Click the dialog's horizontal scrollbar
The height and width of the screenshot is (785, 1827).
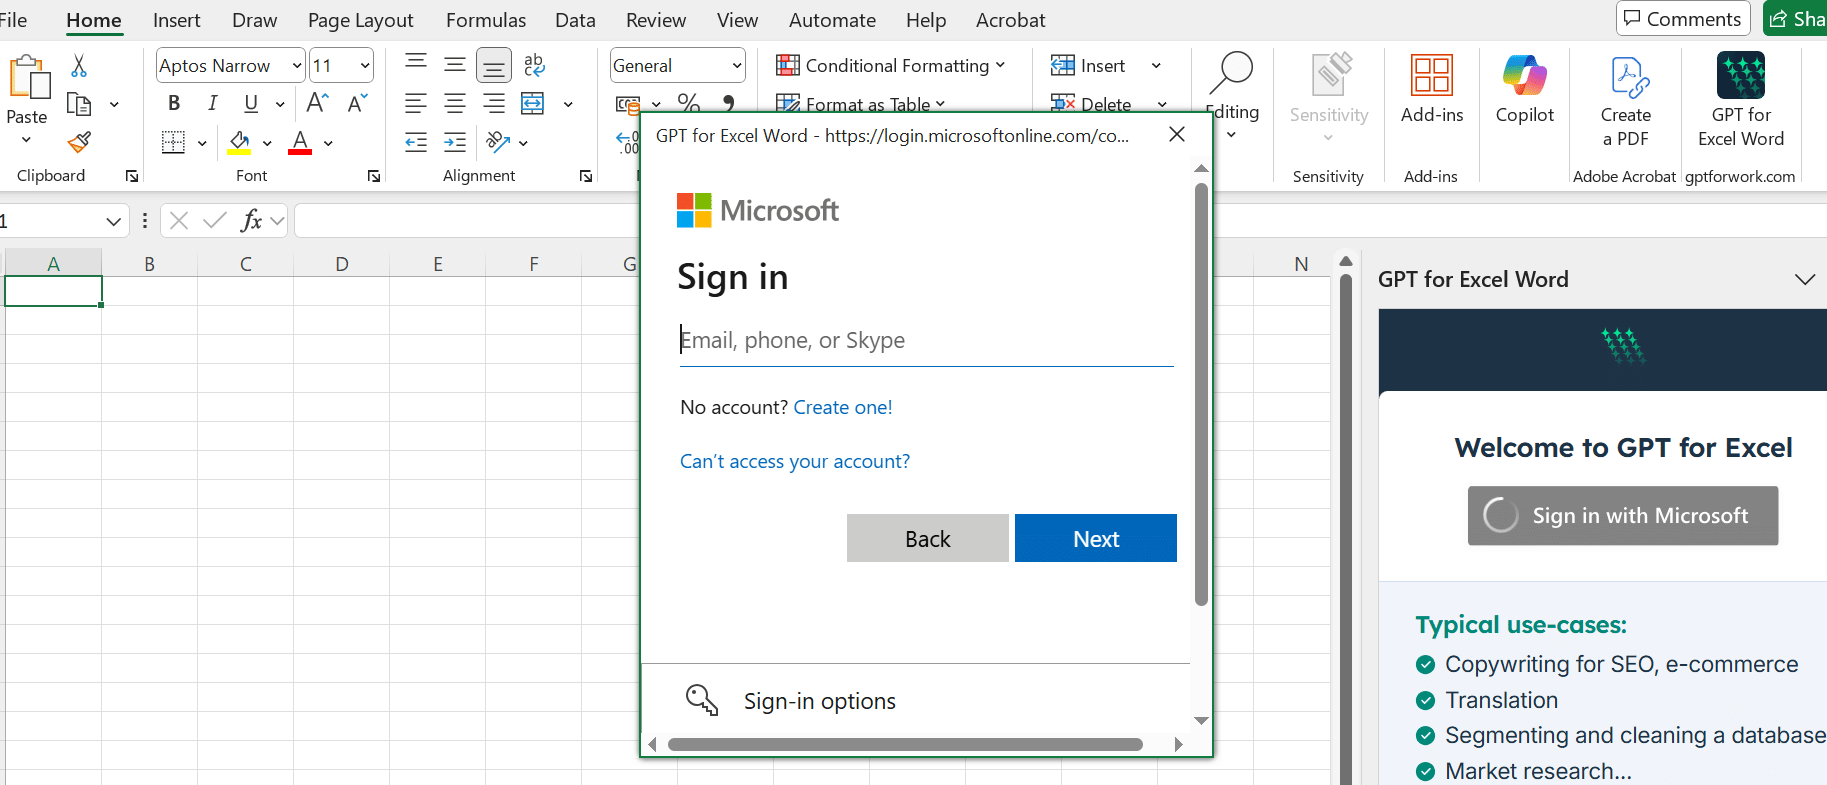(x=905, y=744)
